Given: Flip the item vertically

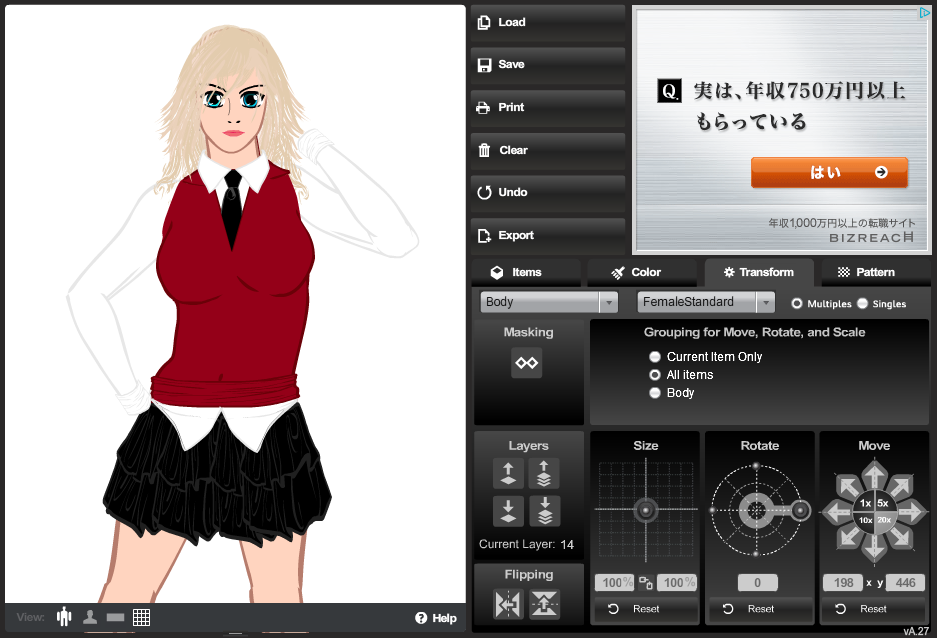Looking at the screenshot, I should [x=544, y=604].
